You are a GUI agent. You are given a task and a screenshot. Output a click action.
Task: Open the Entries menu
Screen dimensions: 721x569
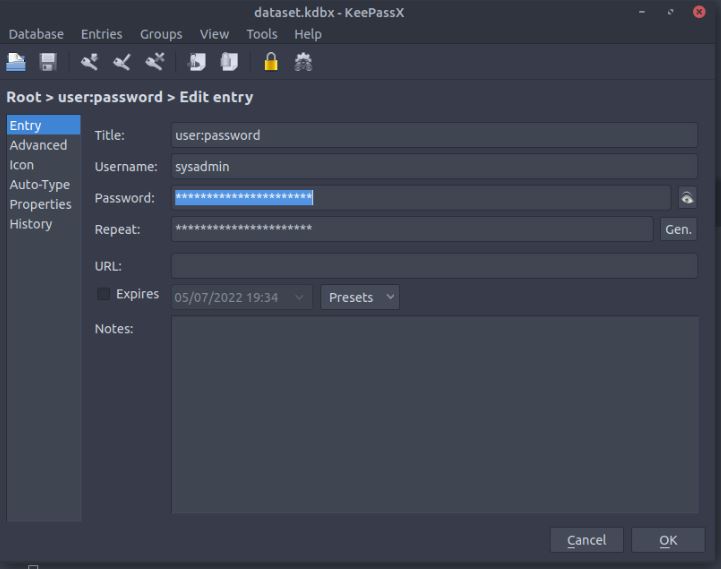click(102, 34)
